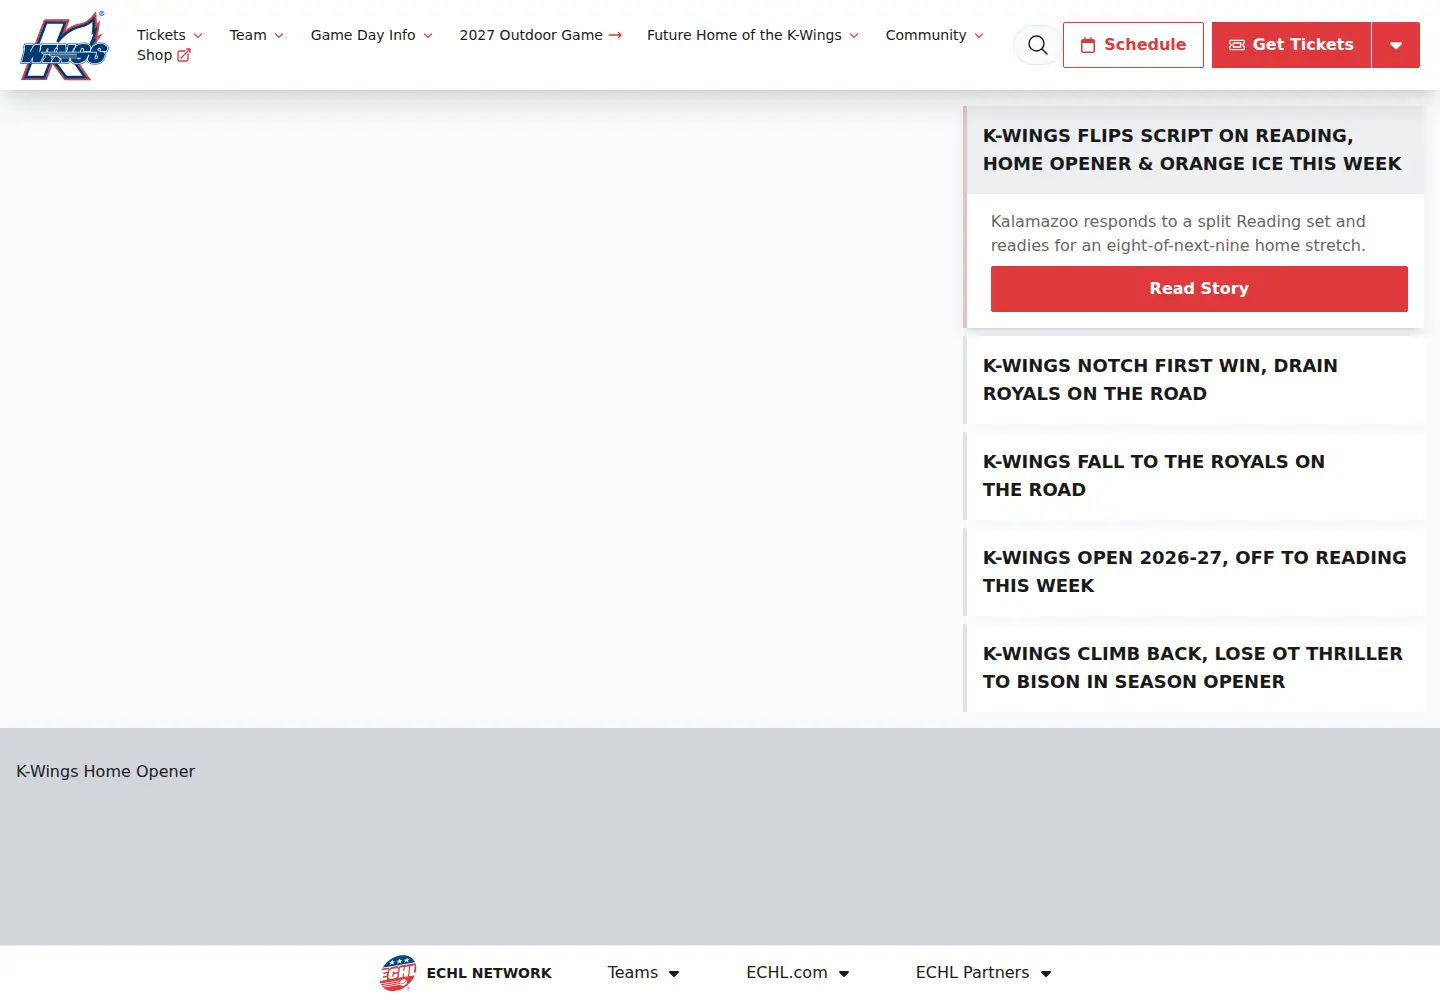The width and height of the screenshot is (1440, 1000).
Task: Click the Get Tickets button
Action: click(1291, 45)
